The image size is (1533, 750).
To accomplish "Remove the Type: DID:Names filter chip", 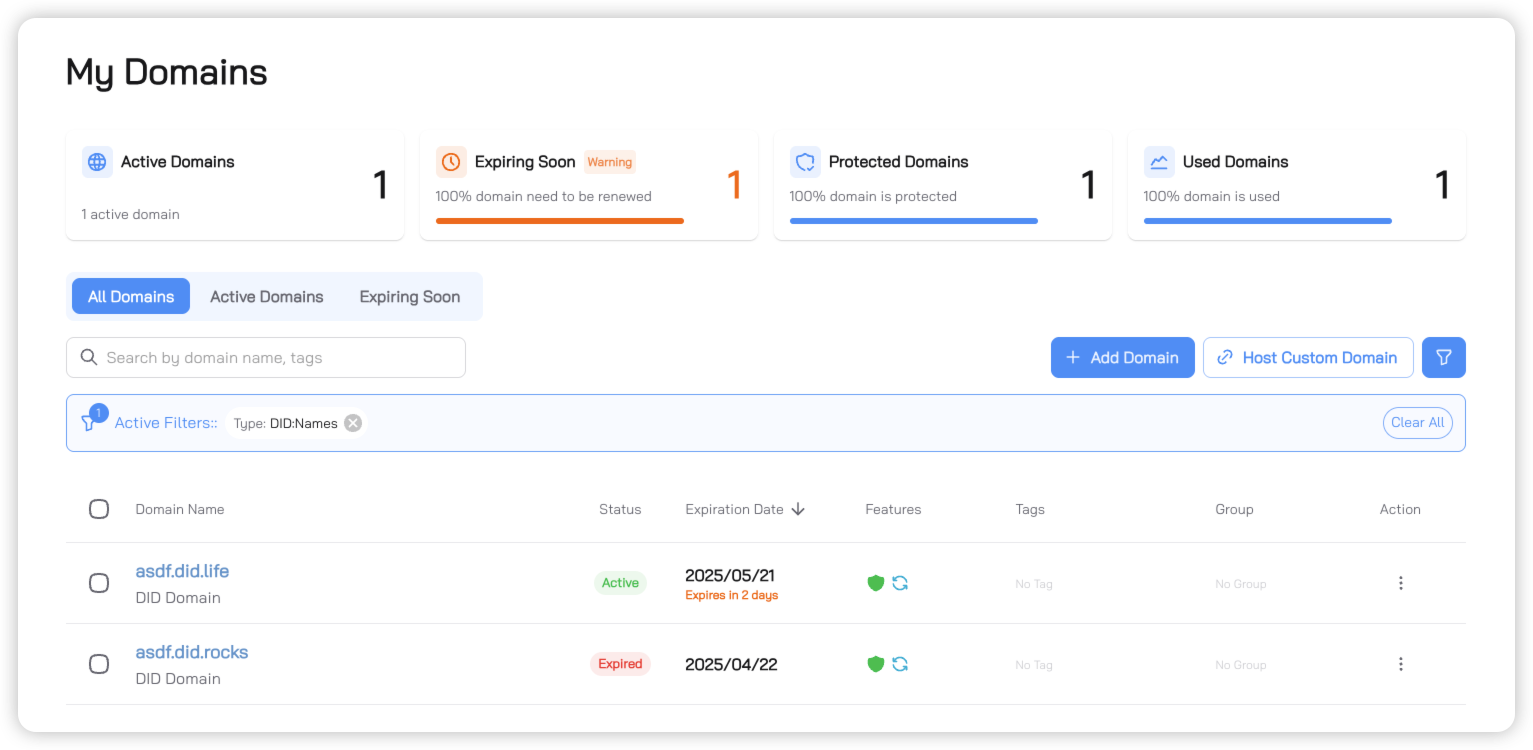I will tap(353, 423).
